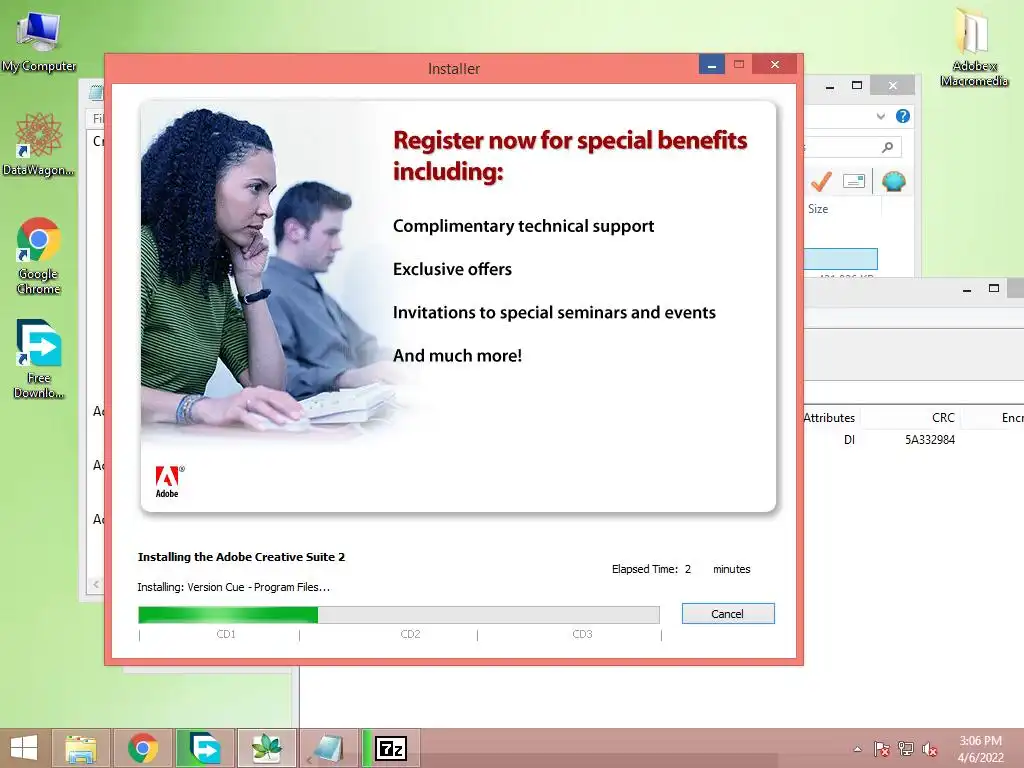Open the Windows Start button

pyautogui.click(x=24, y=748)
